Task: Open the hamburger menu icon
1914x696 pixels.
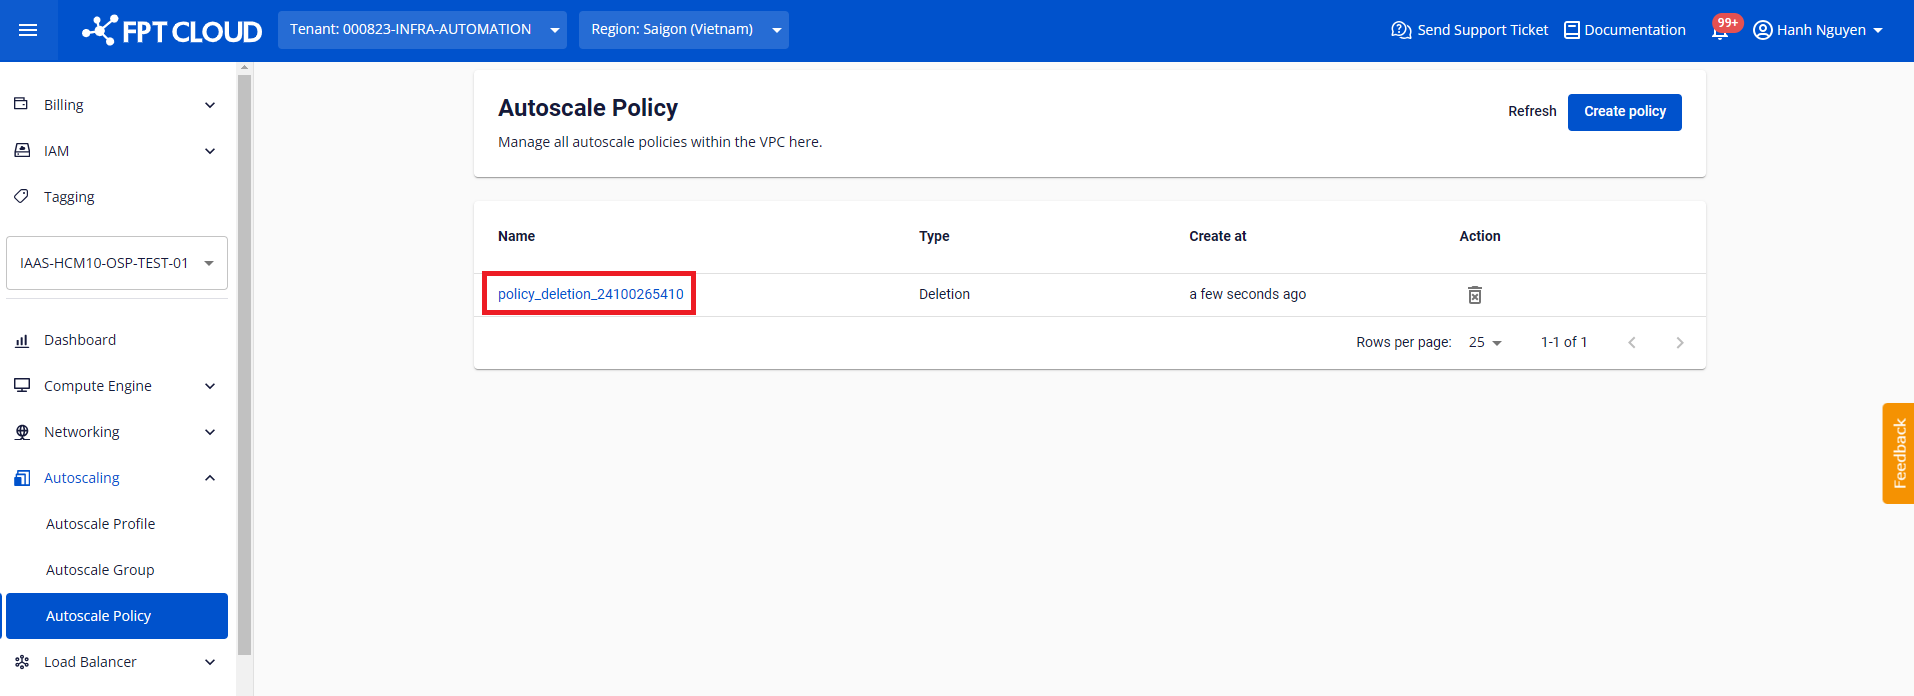Action: coord(28,30)
